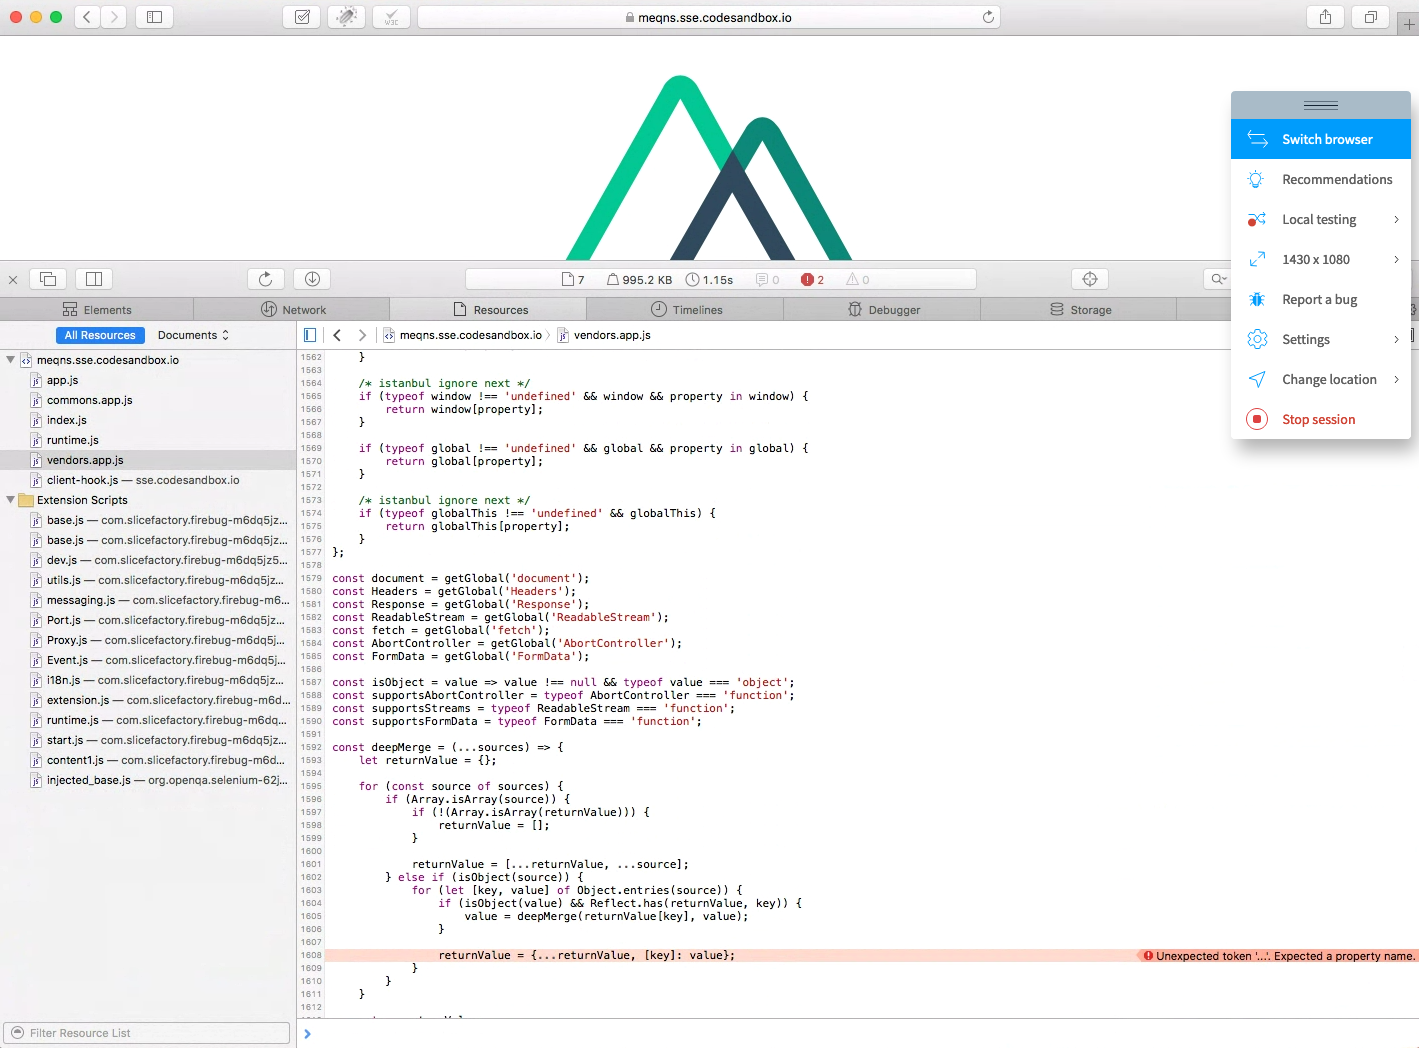The width and height of the screenshot is (1419, 1048).
Task: Click the Local testing arrow chevron
Action: (1396, 219)
